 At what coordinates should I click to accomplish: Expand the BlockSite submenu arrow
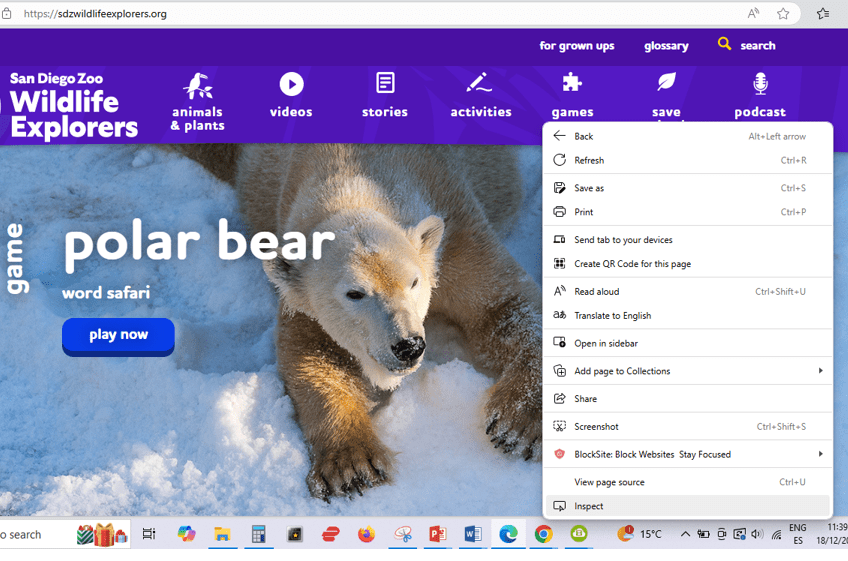[820, 454]
